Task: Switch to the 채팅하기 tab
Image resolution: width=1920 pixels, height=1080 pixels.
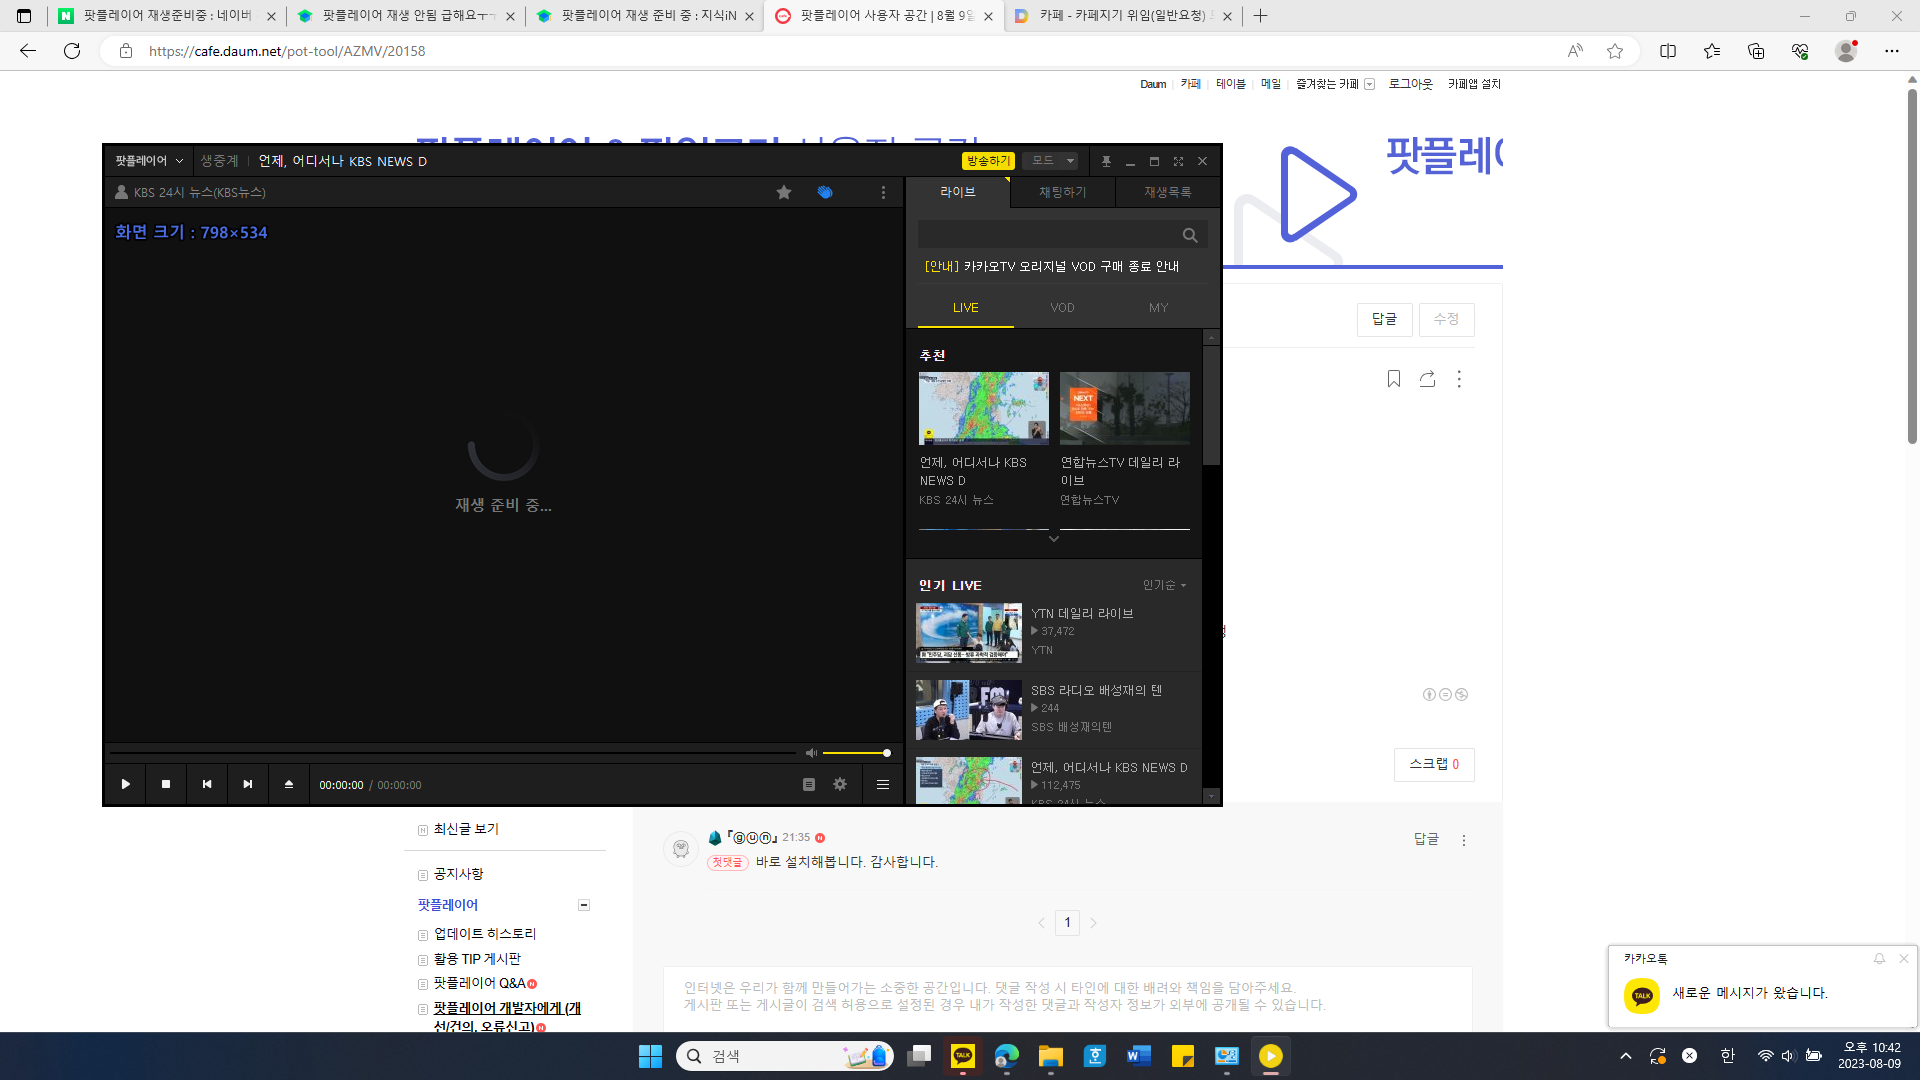Action: 1062,192
